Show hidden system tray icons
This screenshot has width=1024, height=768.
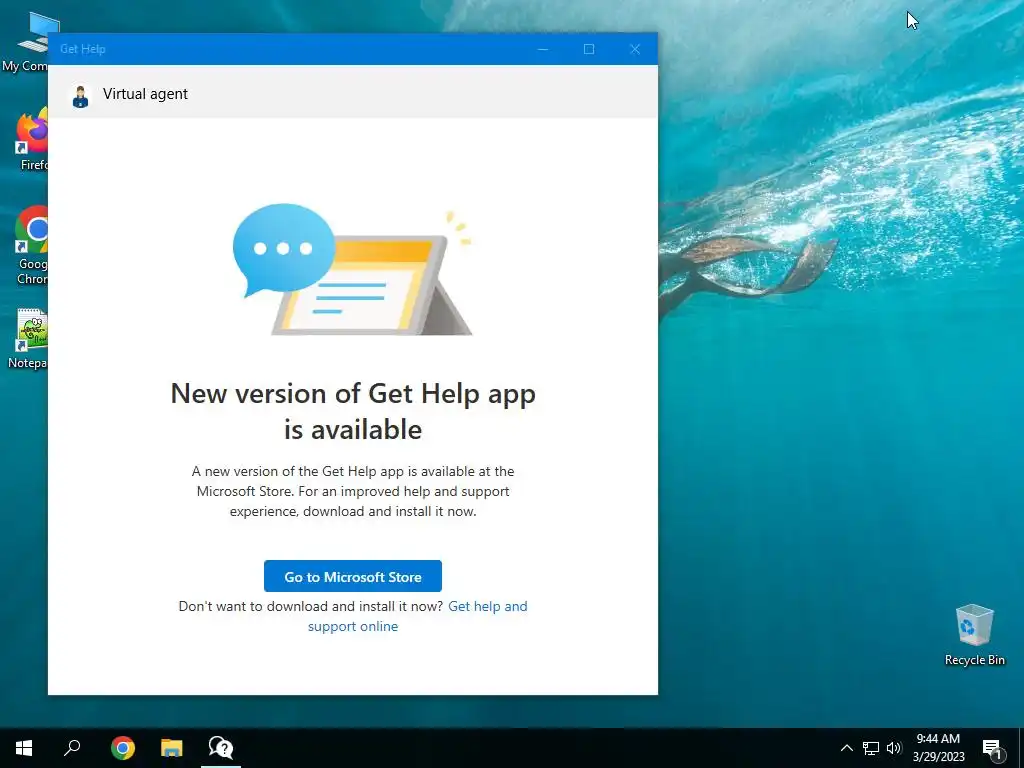[846, 748]
